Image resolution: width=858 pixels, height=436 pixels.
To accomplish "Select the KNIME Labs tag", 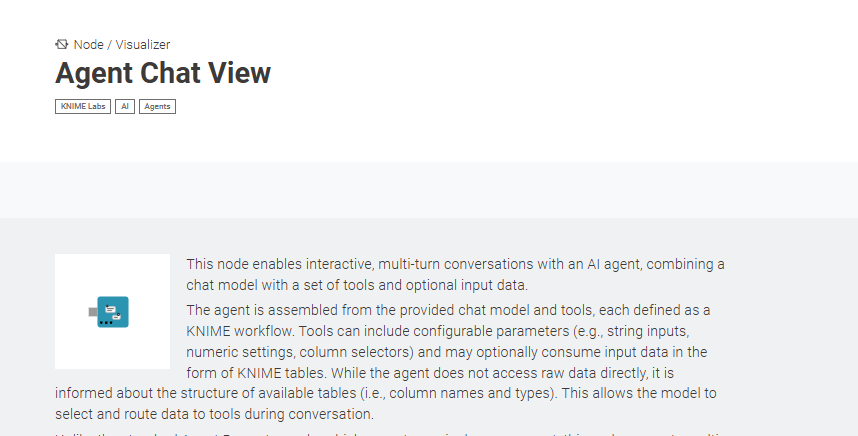I will click(x=83, y=106).
